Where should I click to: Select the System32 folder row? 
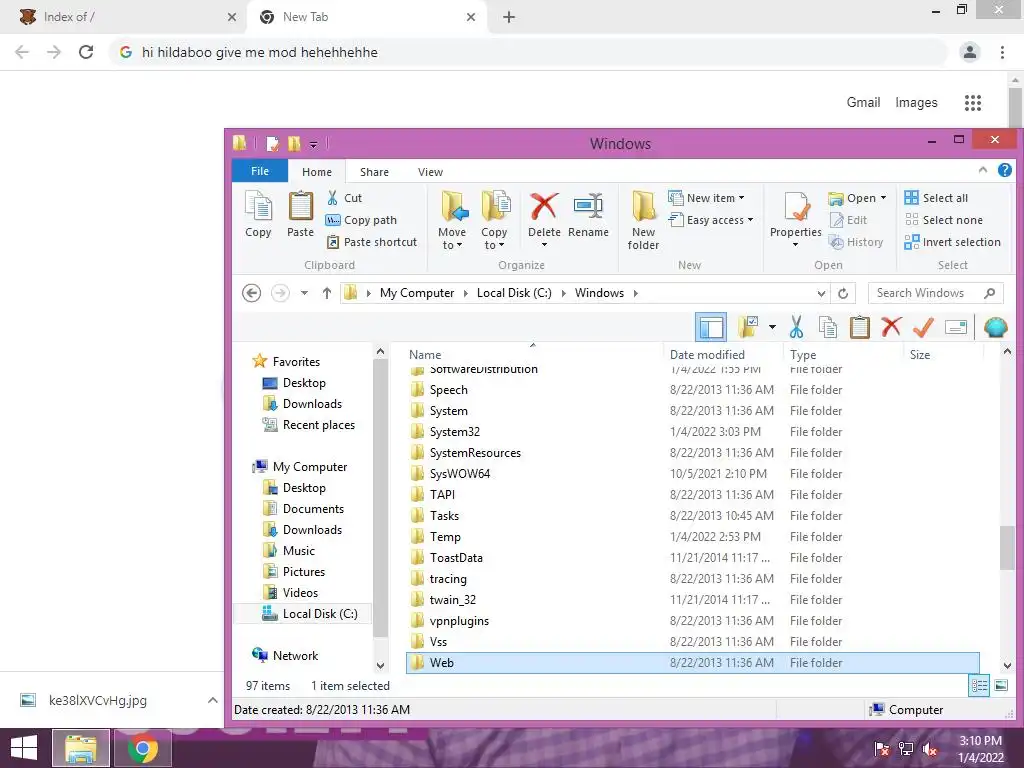pos(692,432)
